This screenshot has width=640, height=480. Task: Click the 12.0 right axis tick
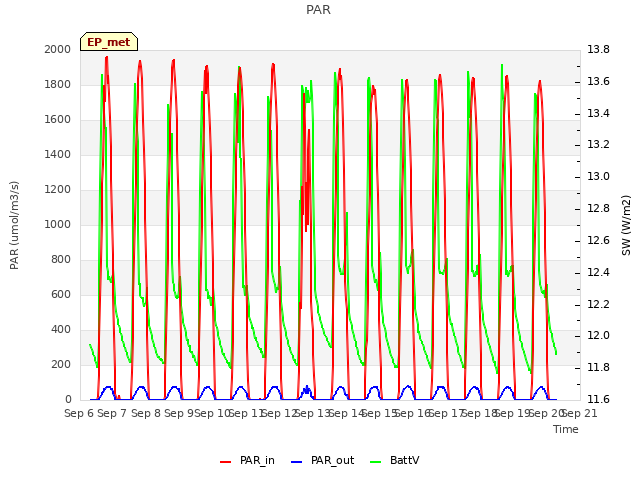(598, 336)
